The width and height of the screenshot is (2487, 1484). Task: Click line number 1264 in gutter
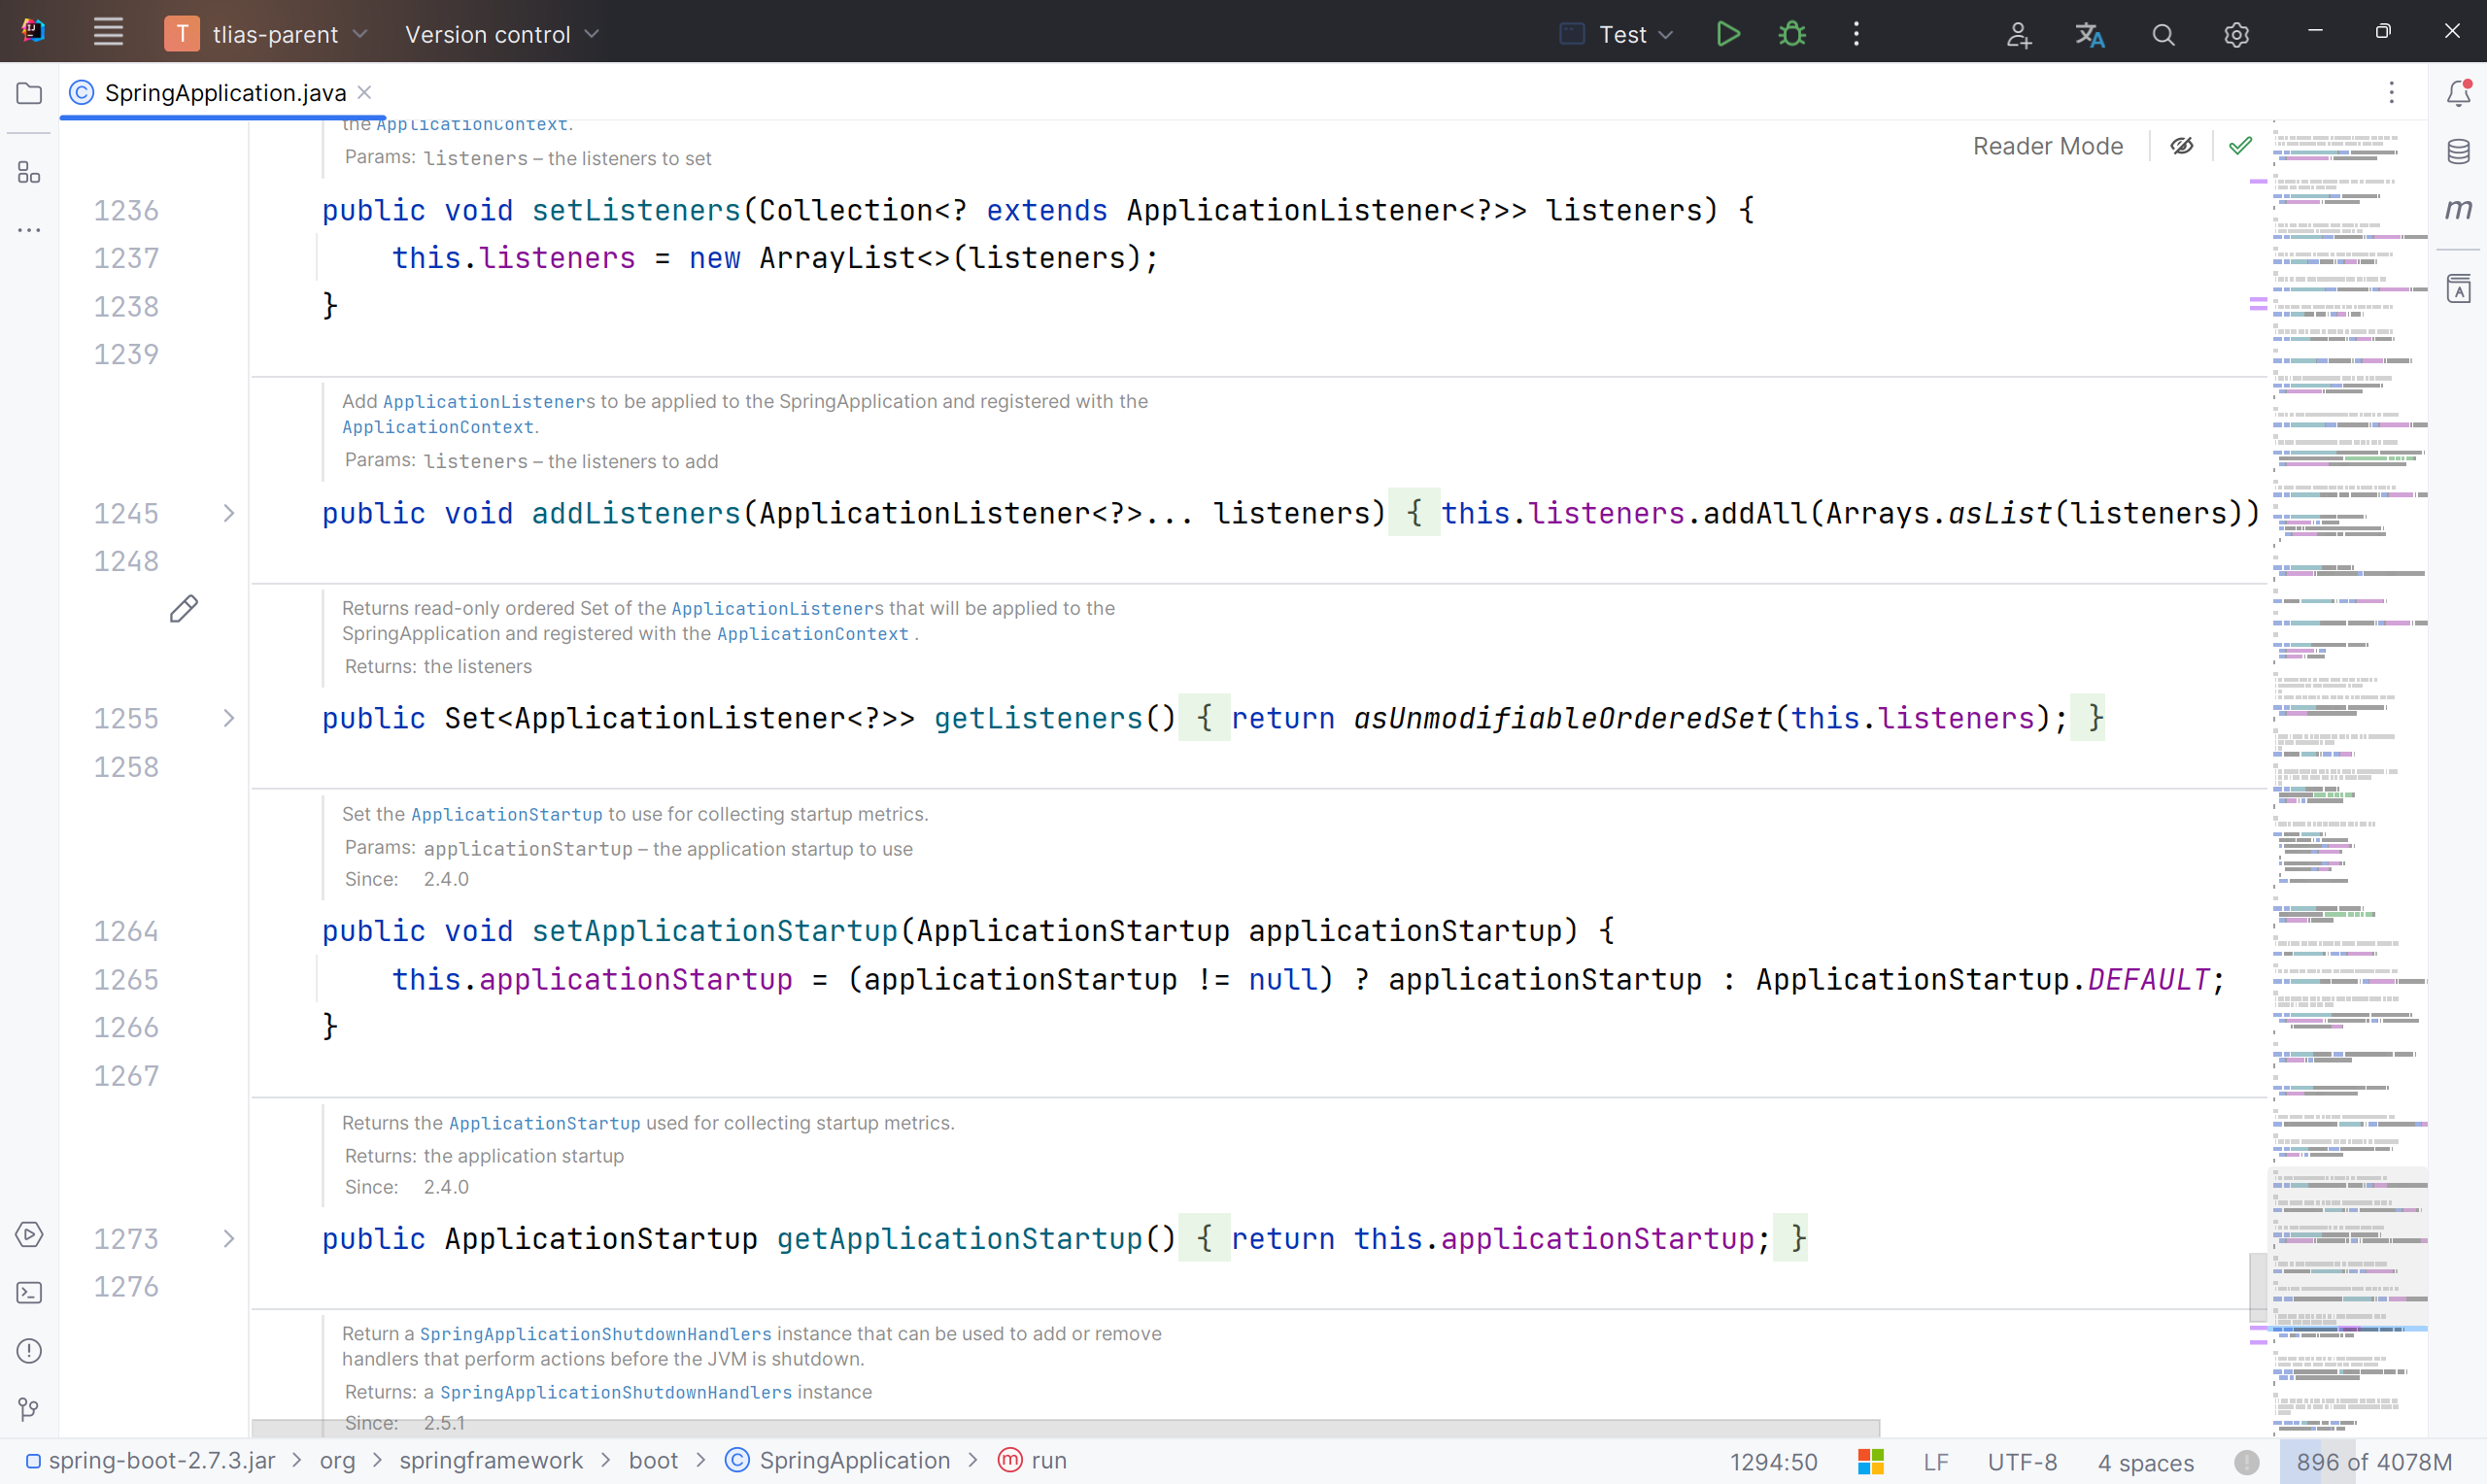click(x=126, y=931)
